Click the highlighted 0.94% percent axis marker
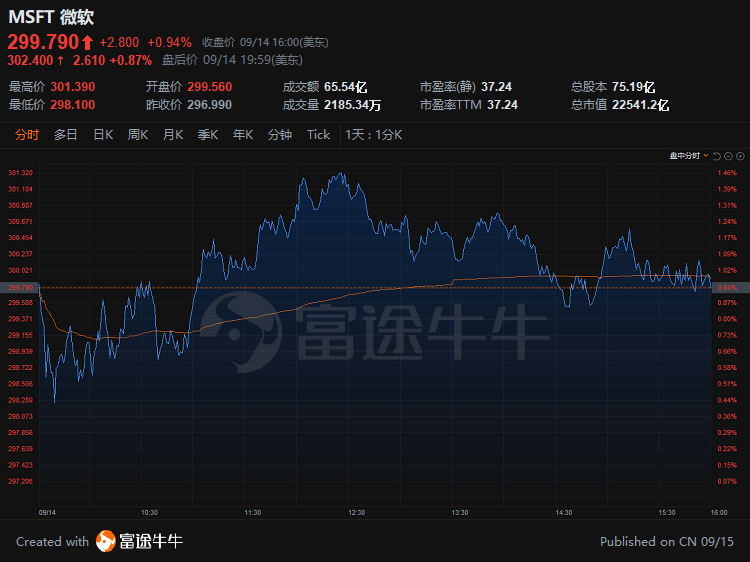Screen dimensions: 750x562 pos(730,287)
